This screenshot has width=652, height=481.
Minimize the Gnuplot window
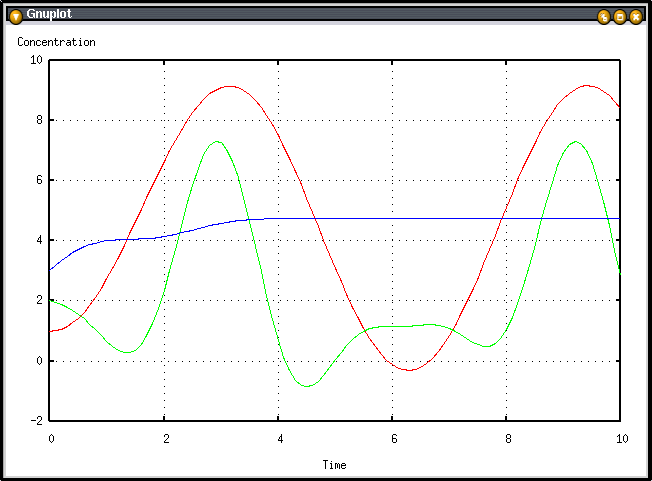603,16
